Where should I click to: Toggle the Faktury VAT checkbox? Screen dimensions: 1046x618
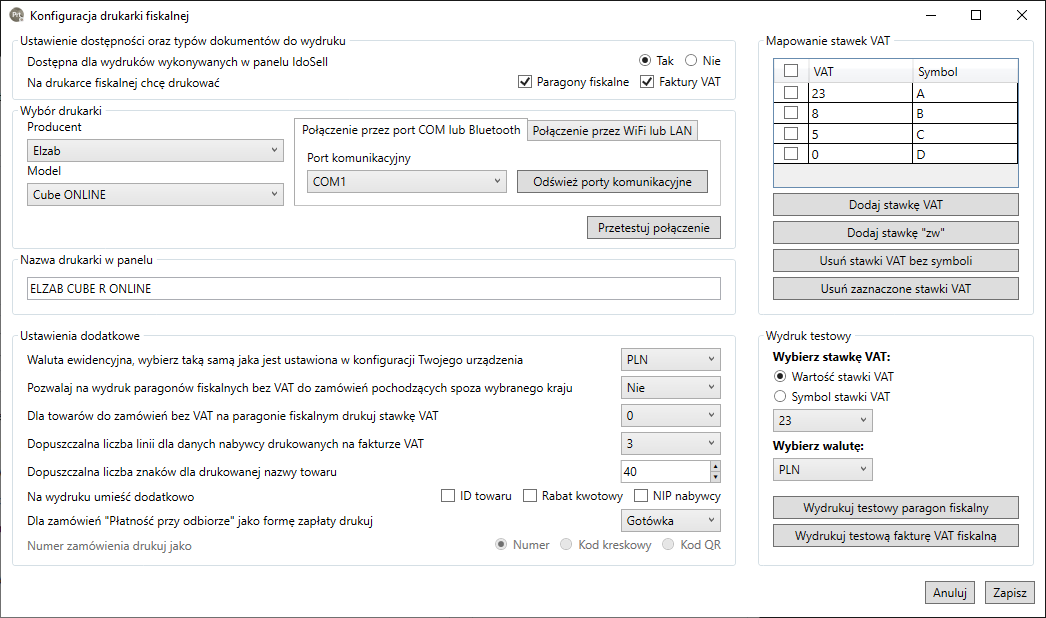click(x=647, y=82)
